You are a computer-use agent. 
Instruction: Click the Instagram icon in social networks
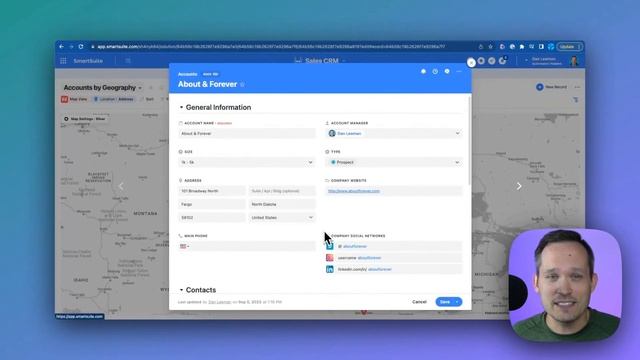[x=330, y=258]
